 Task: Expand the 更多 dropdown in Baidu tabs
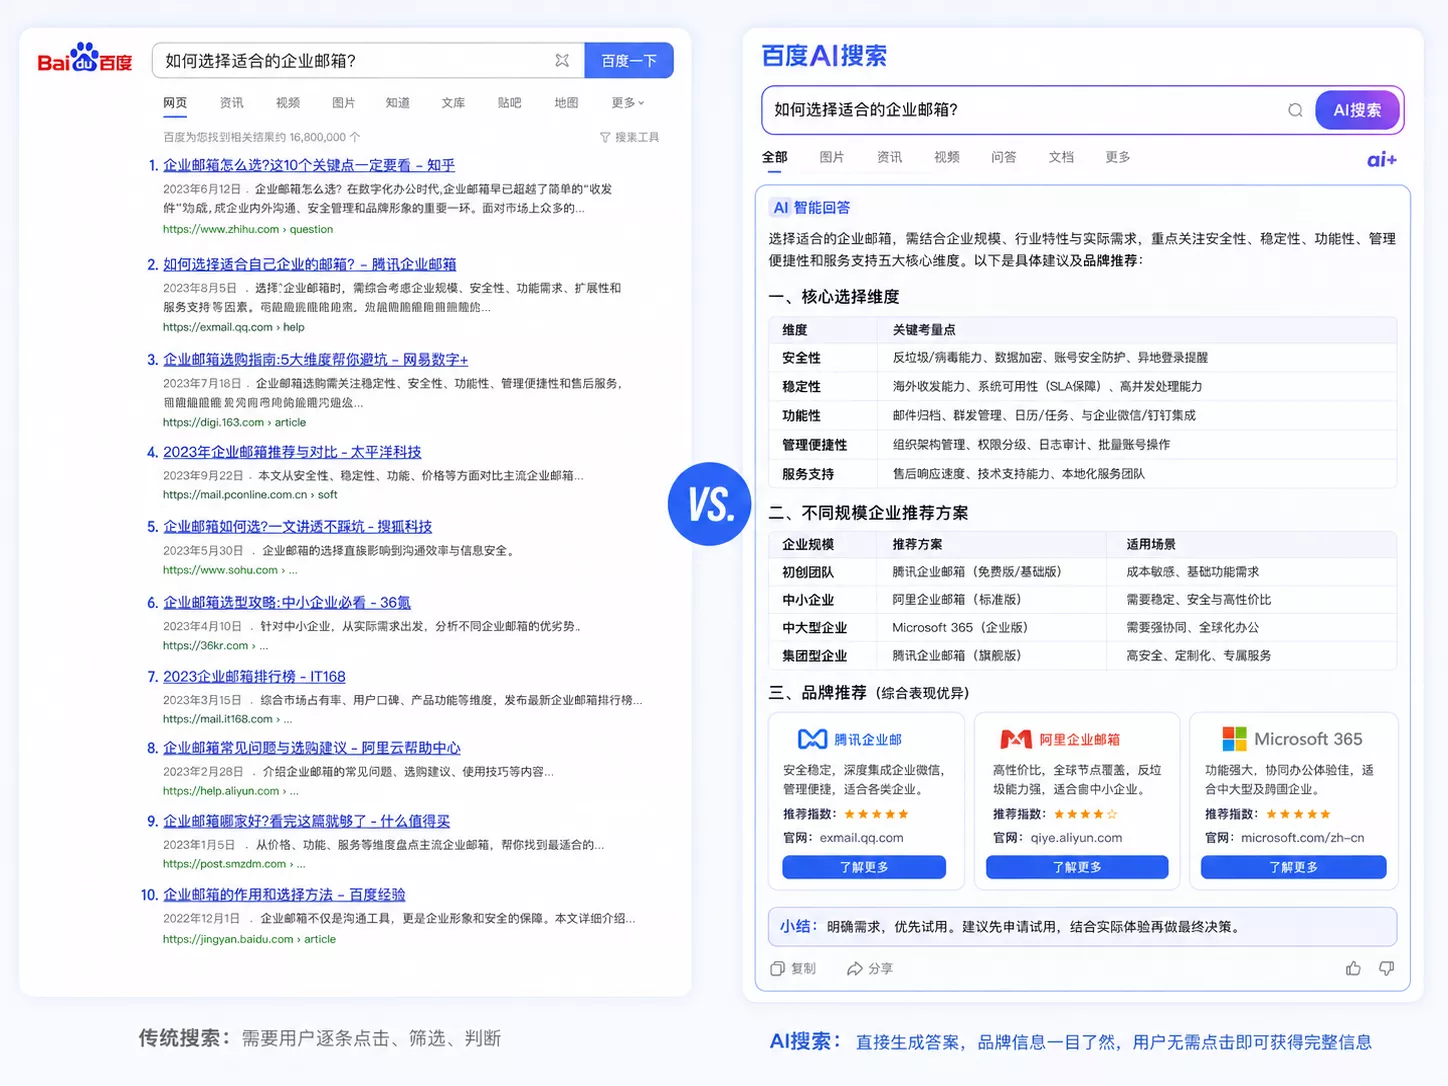point(628,102)
